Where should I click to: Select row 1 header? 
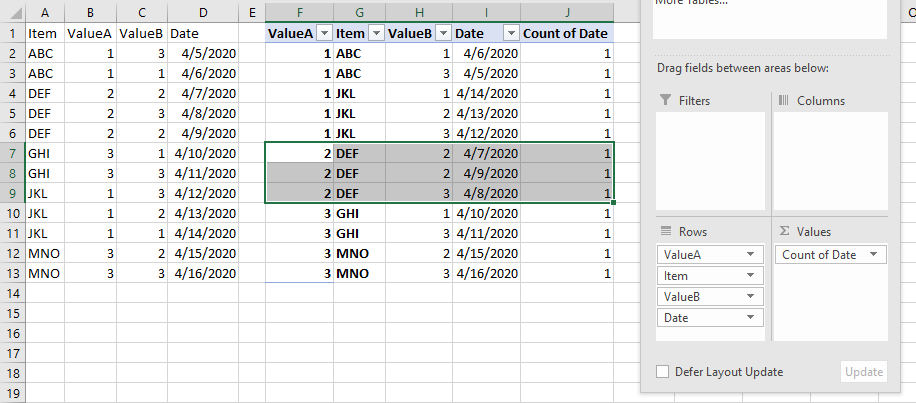(x=12, y=34)
